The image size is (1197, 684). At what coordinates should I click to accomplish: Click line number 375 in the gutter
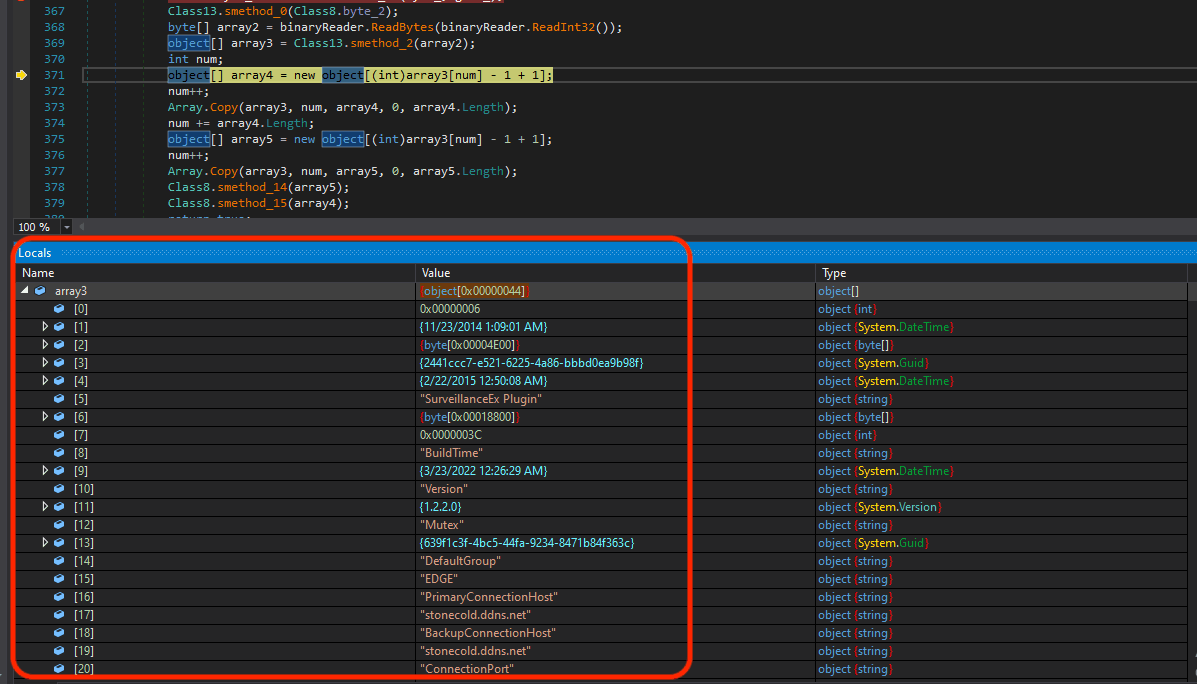[54, 139]
